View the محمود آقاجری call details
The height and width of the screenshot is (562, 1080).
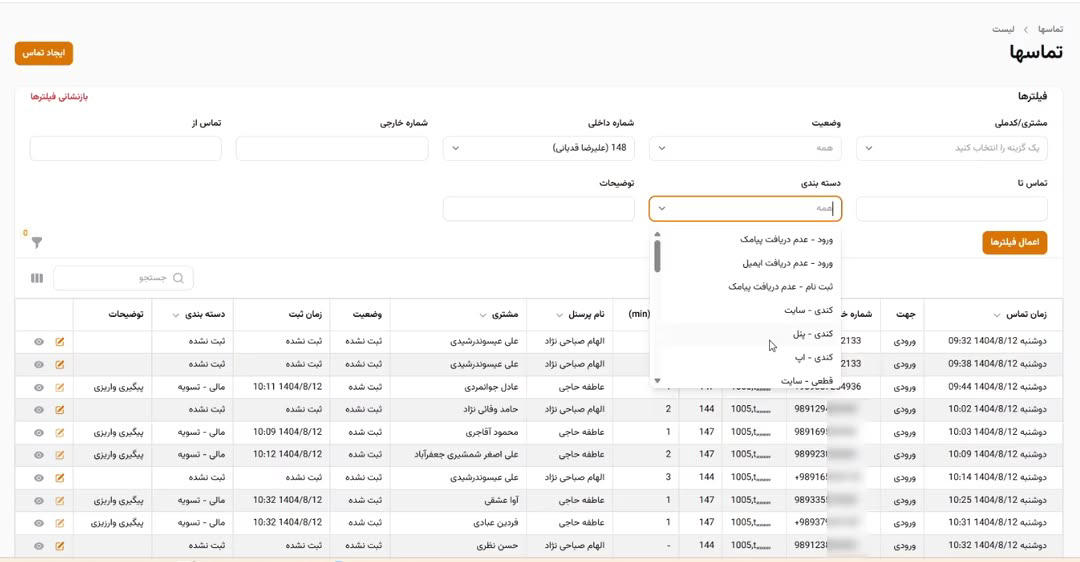coord(39,433)
